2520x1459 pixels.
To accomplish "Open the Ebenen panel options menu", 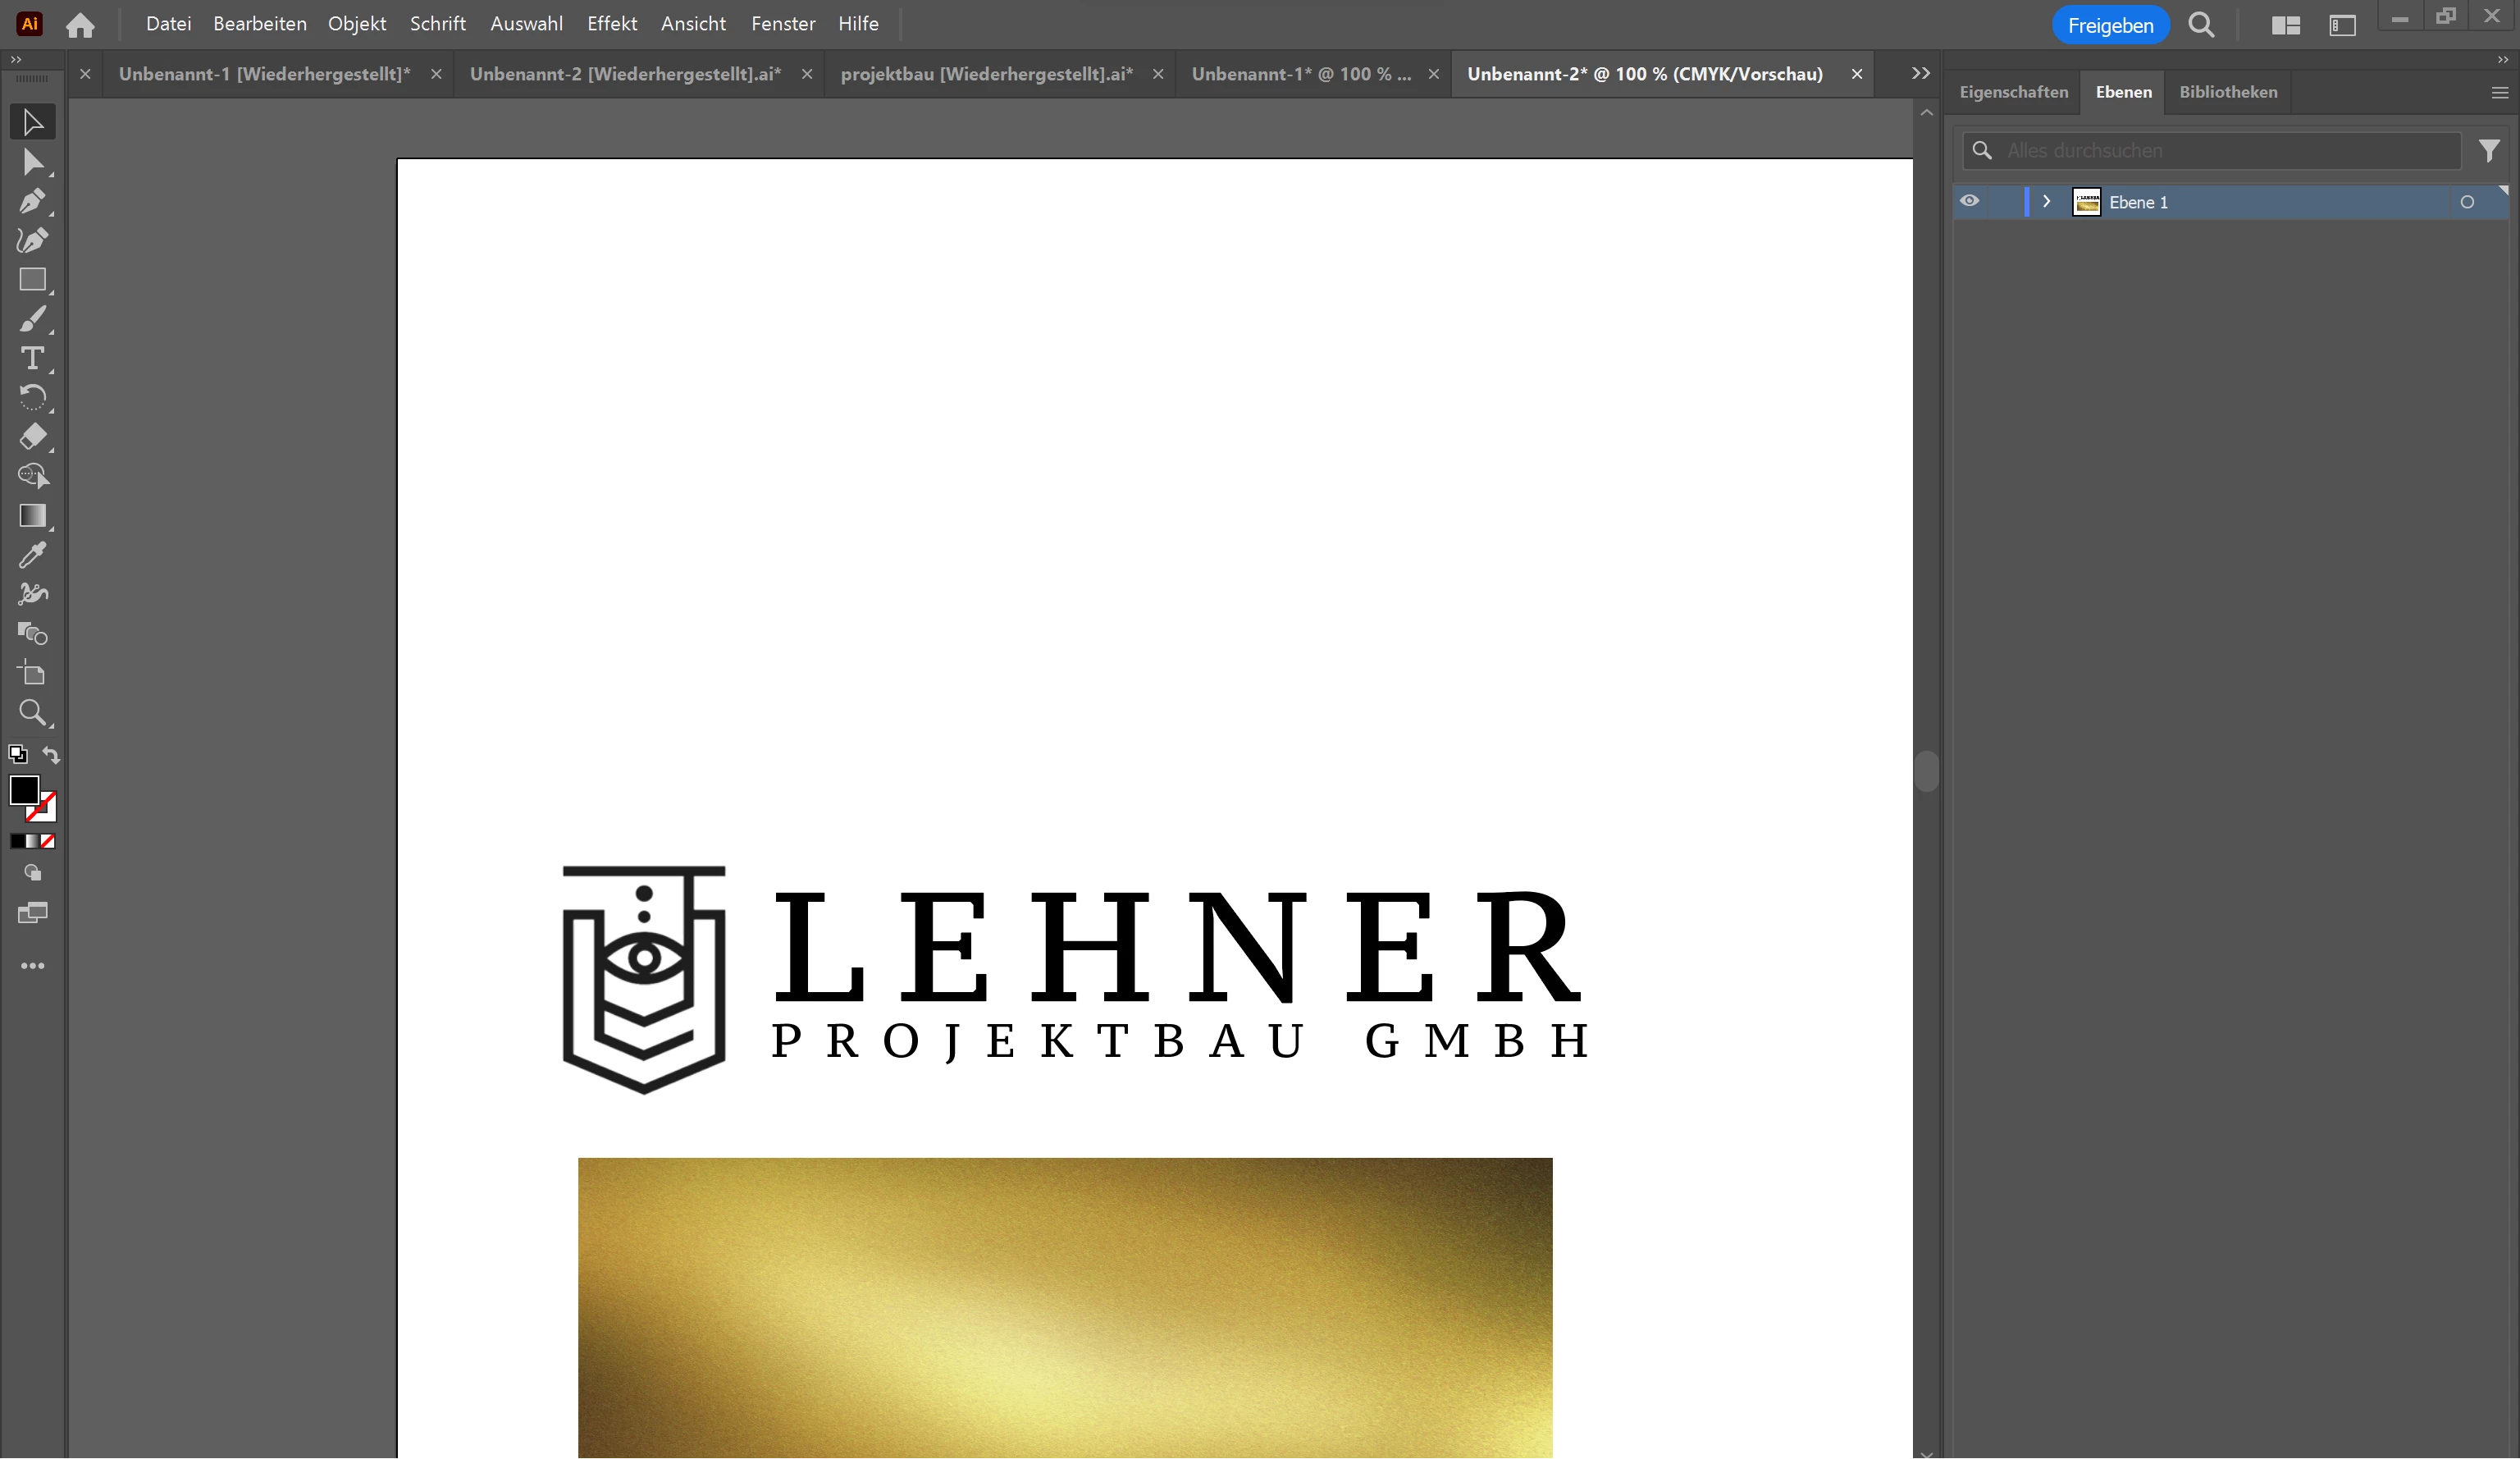I will 2499,92.
